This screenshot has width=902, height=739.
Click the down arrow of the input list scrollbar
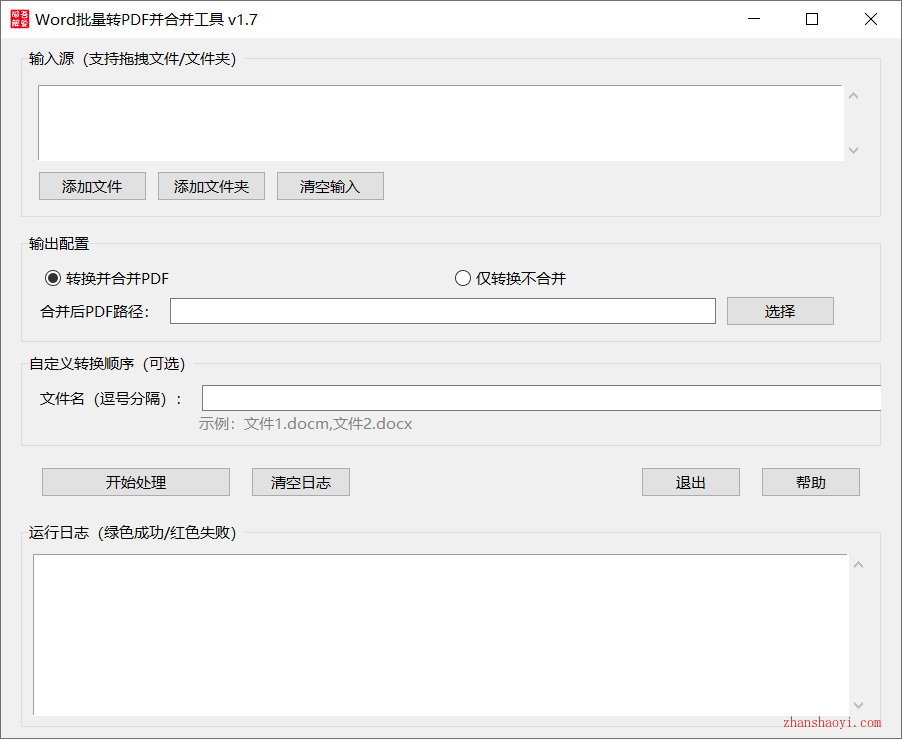point(853,150)
